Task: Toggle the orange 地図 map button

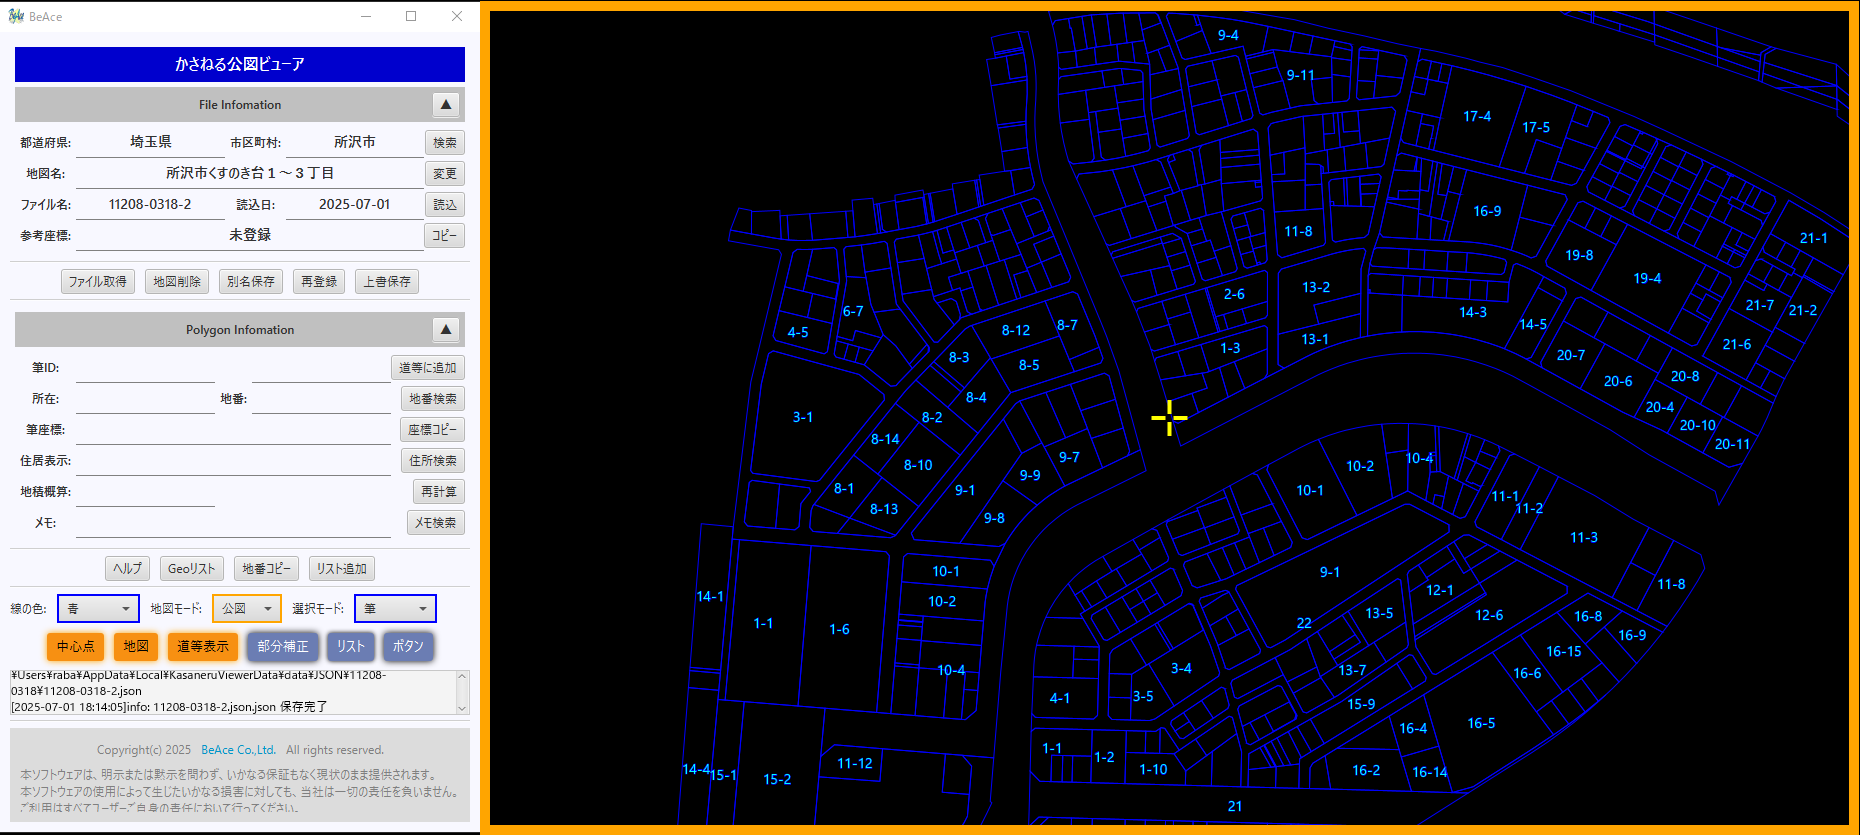Action: pos(136,646)
